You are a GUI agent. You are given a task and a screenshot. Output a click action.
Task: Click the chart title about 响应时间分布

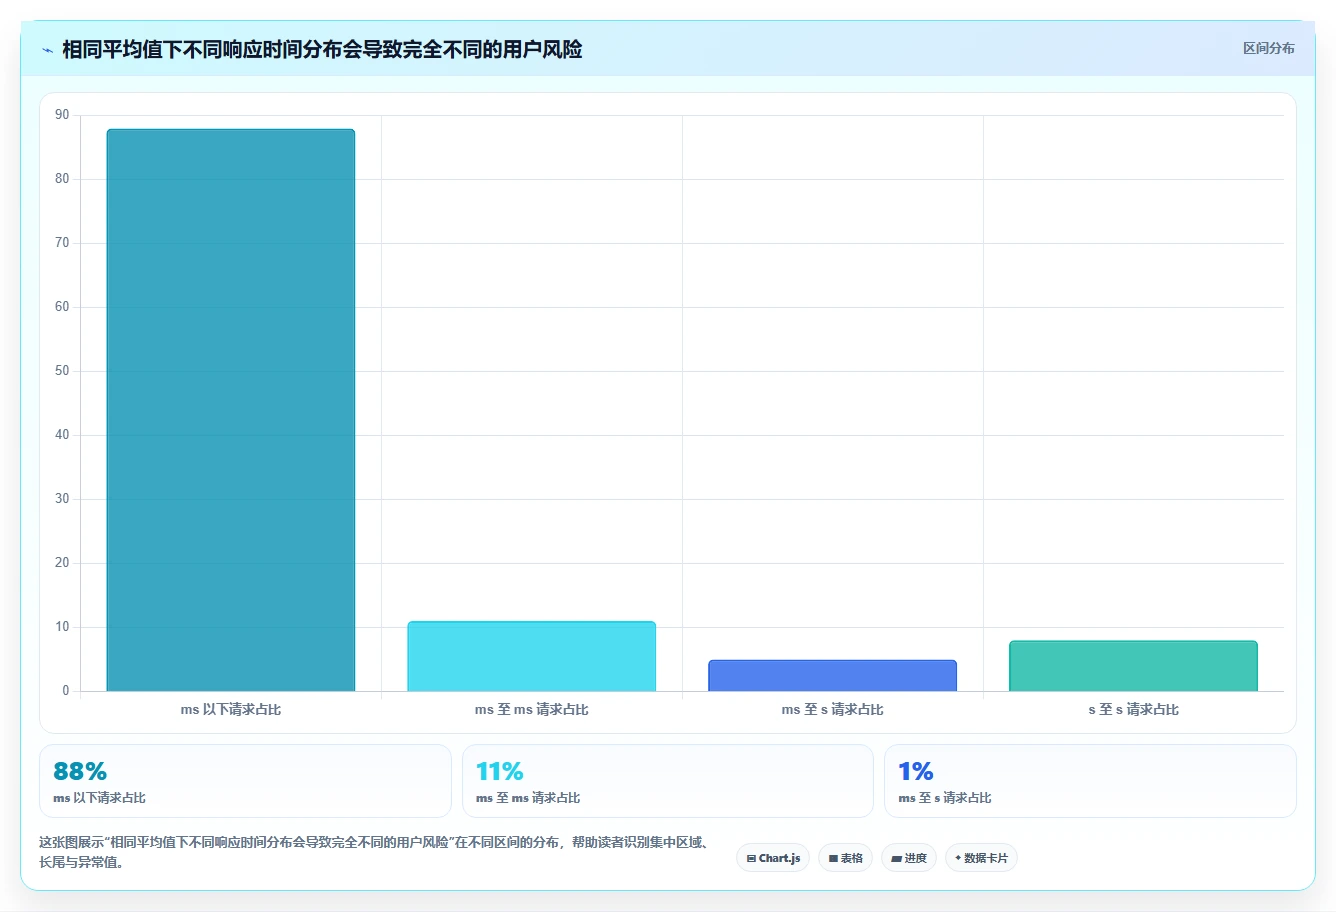pyautogui.click(x=322, y=49)
